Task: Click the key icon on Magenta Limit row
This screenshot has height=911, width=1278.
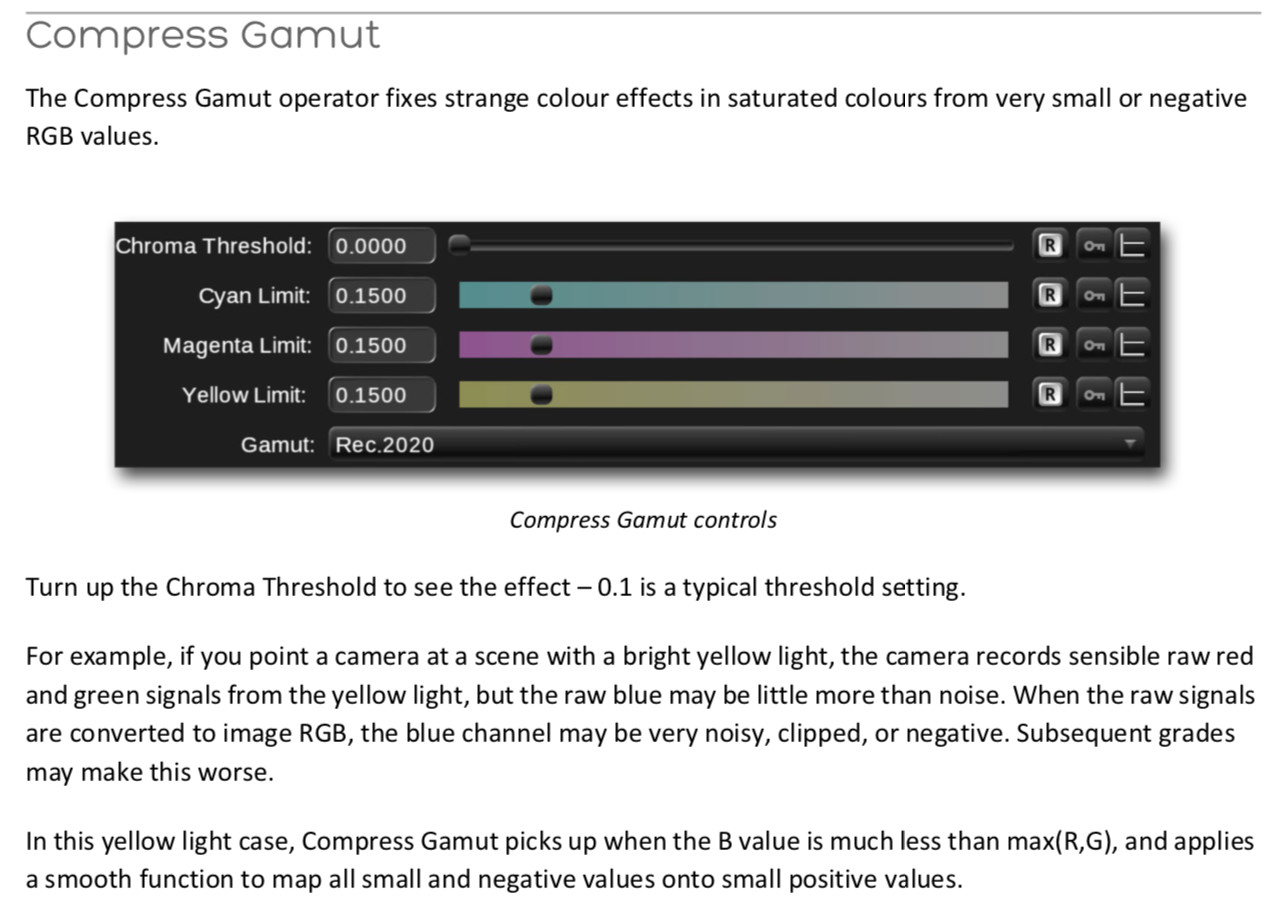Action: tap(1095, 345)
